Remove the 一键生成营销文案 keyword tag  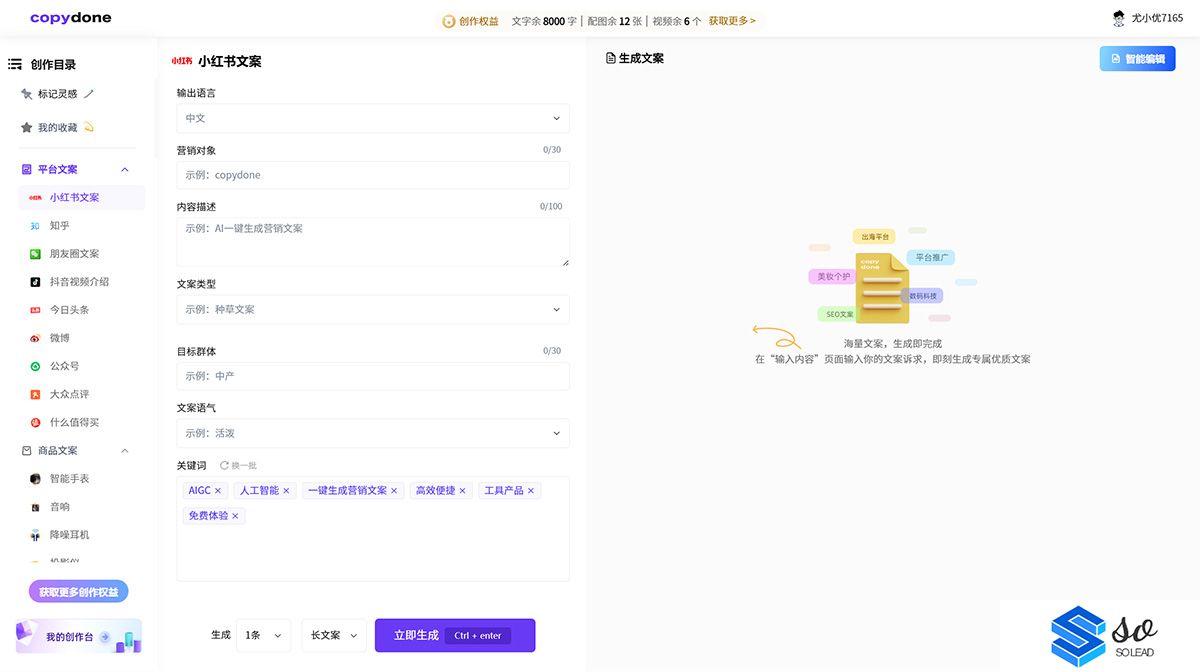point(394,491)
